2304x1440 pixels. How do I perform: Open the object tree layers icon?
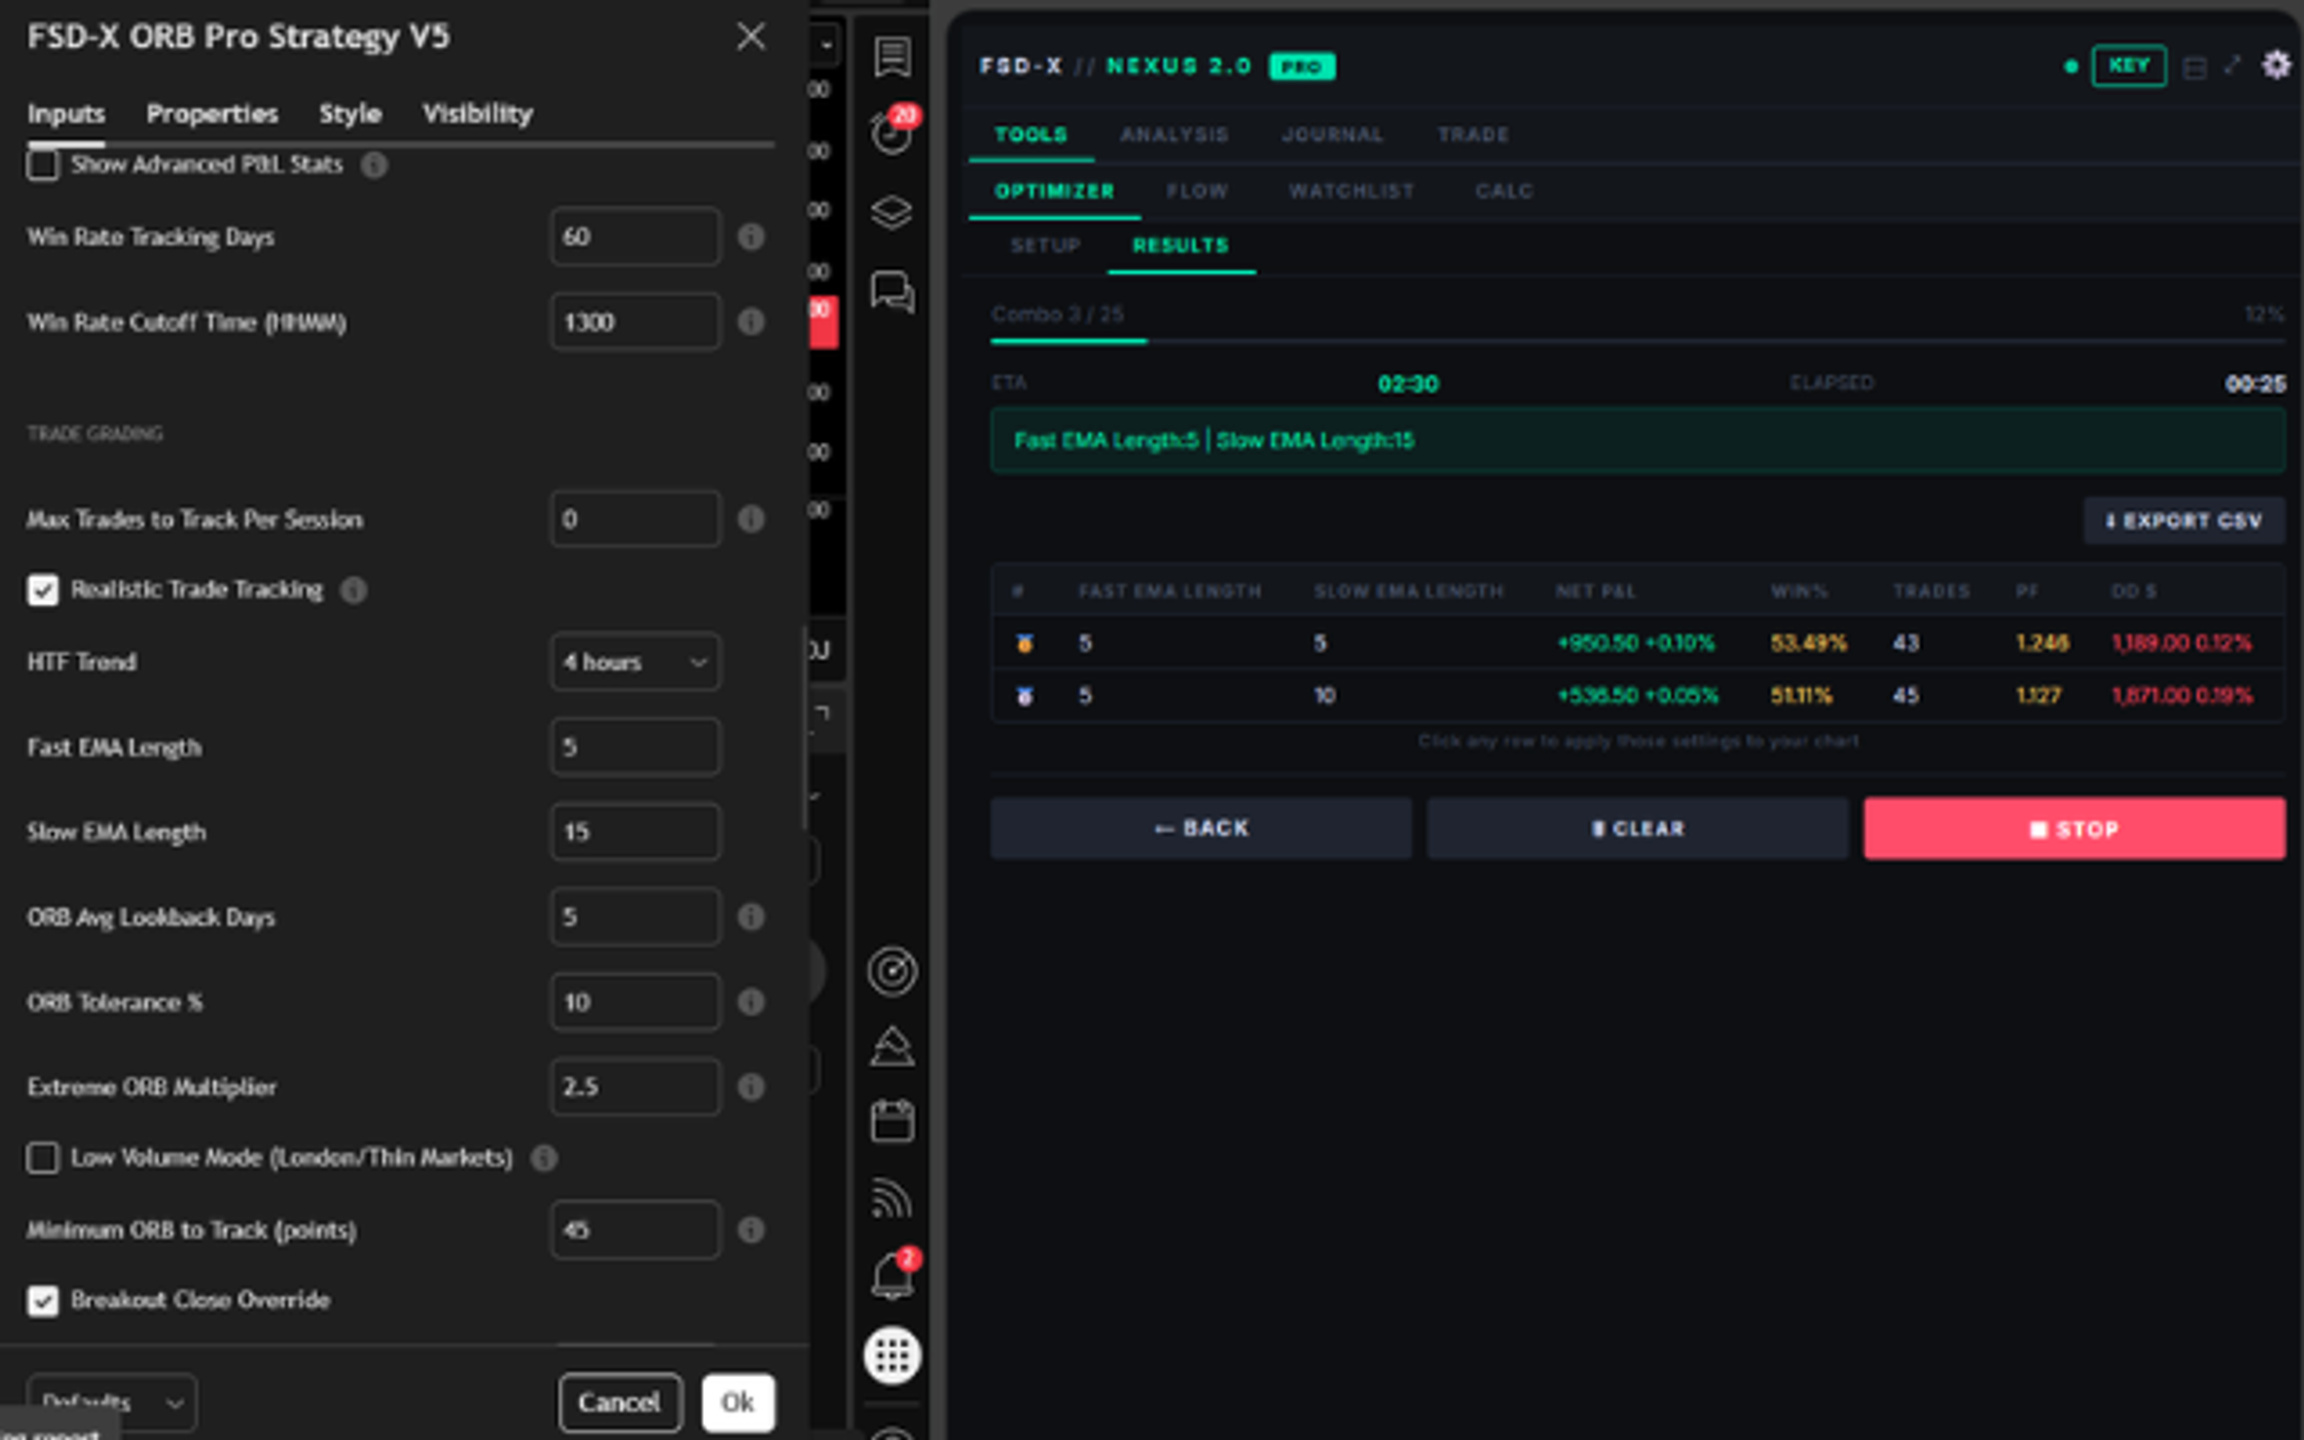pyautogui.click(x=892, y=212)
